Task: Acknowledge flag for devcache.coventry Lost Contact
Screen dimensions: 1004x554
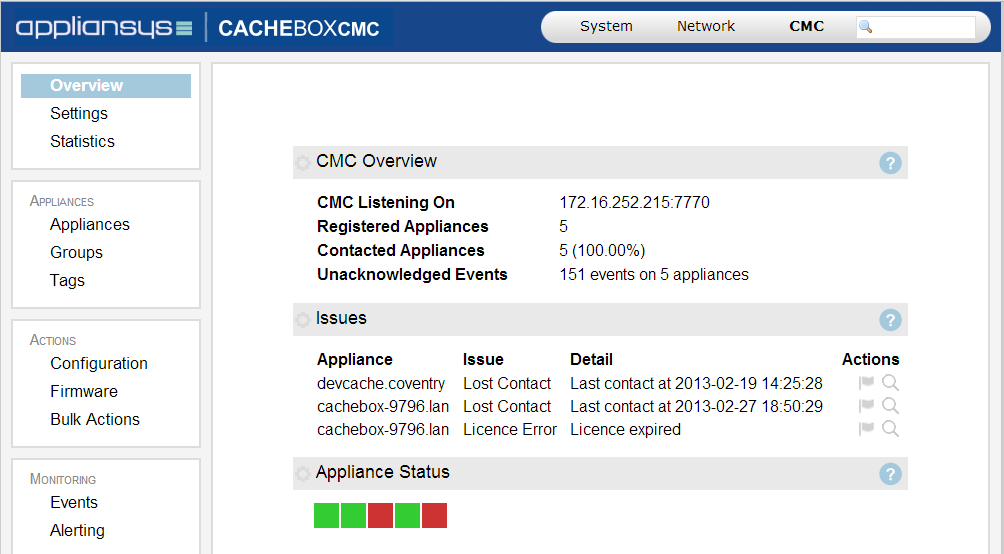Action: click(x=866, y=382)
